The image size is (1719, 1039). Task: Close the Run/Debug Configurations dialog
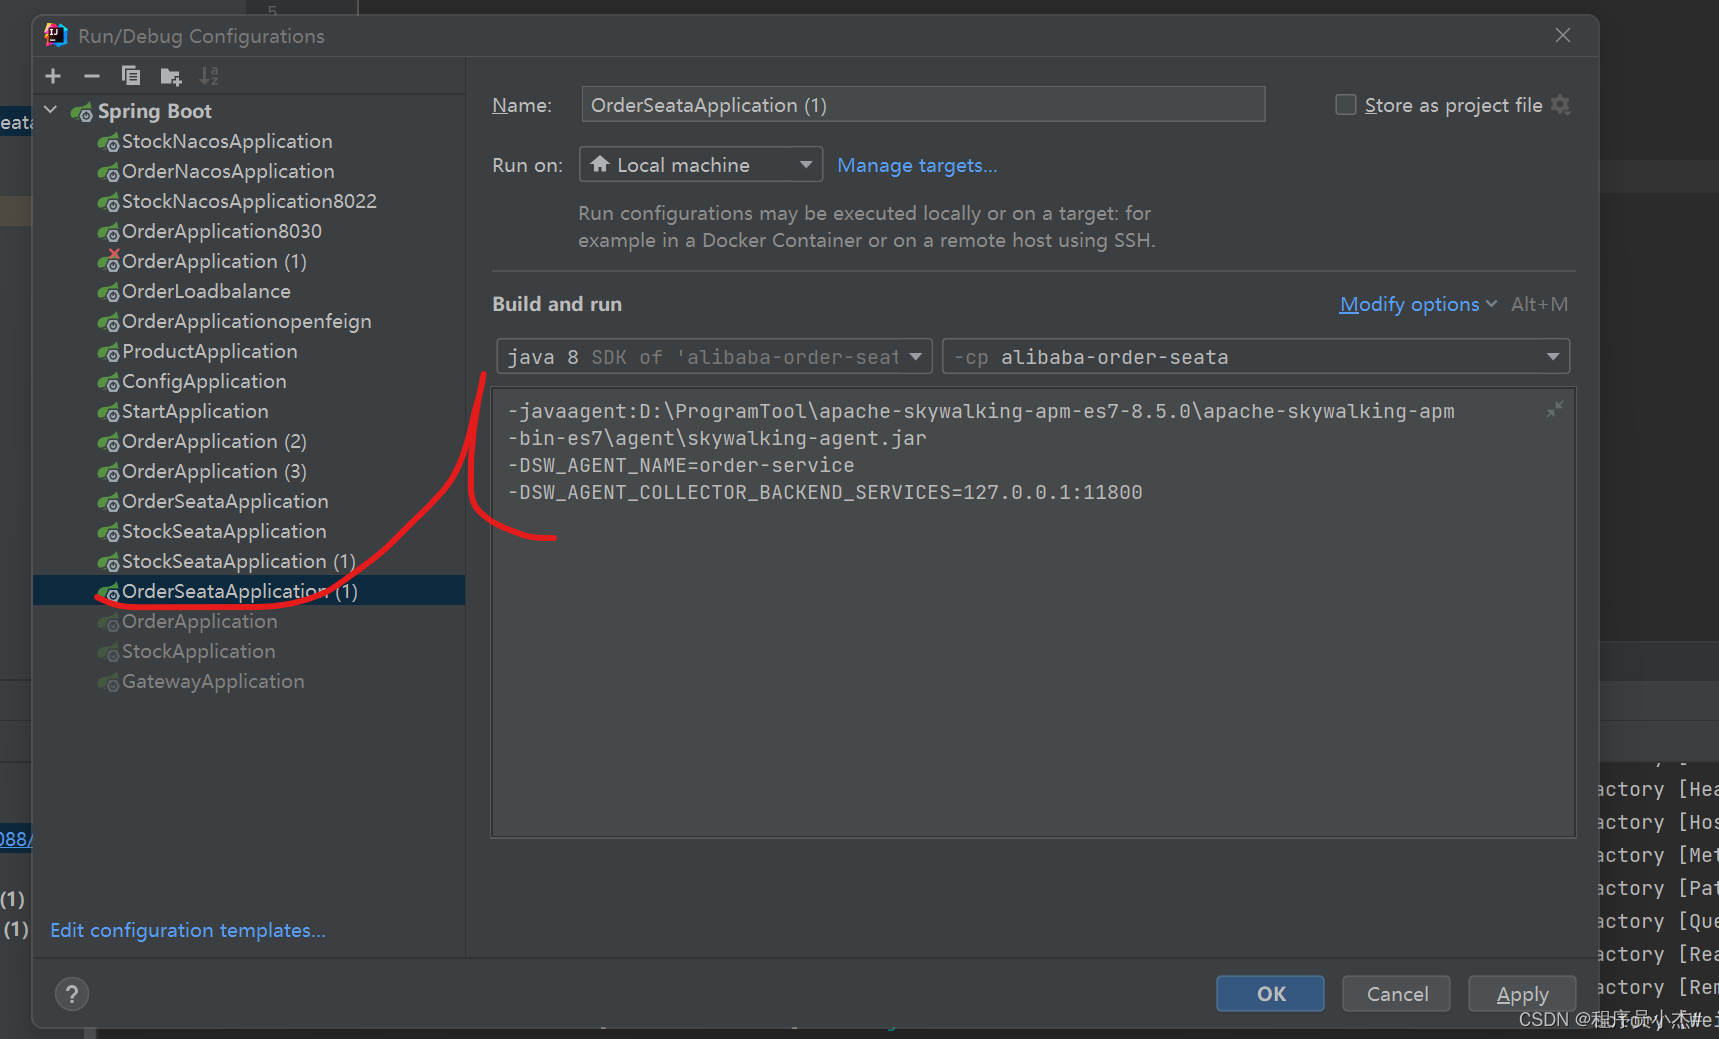[x=1563, y=35]
